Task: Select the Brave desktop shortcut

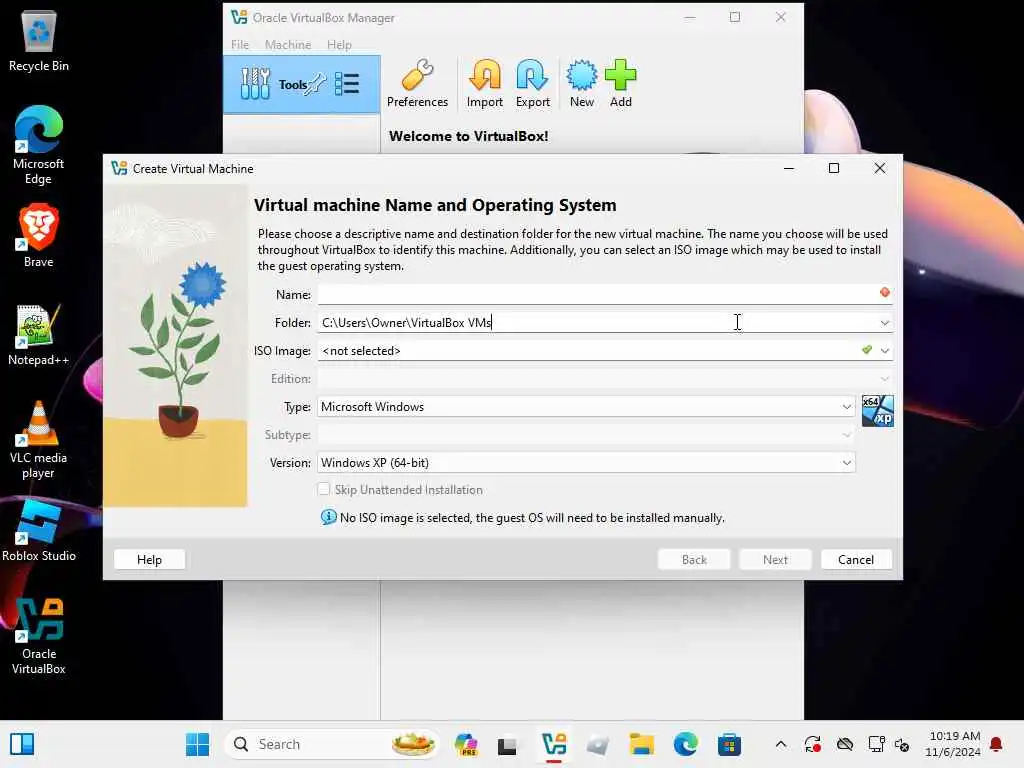Action: (39, 236)
